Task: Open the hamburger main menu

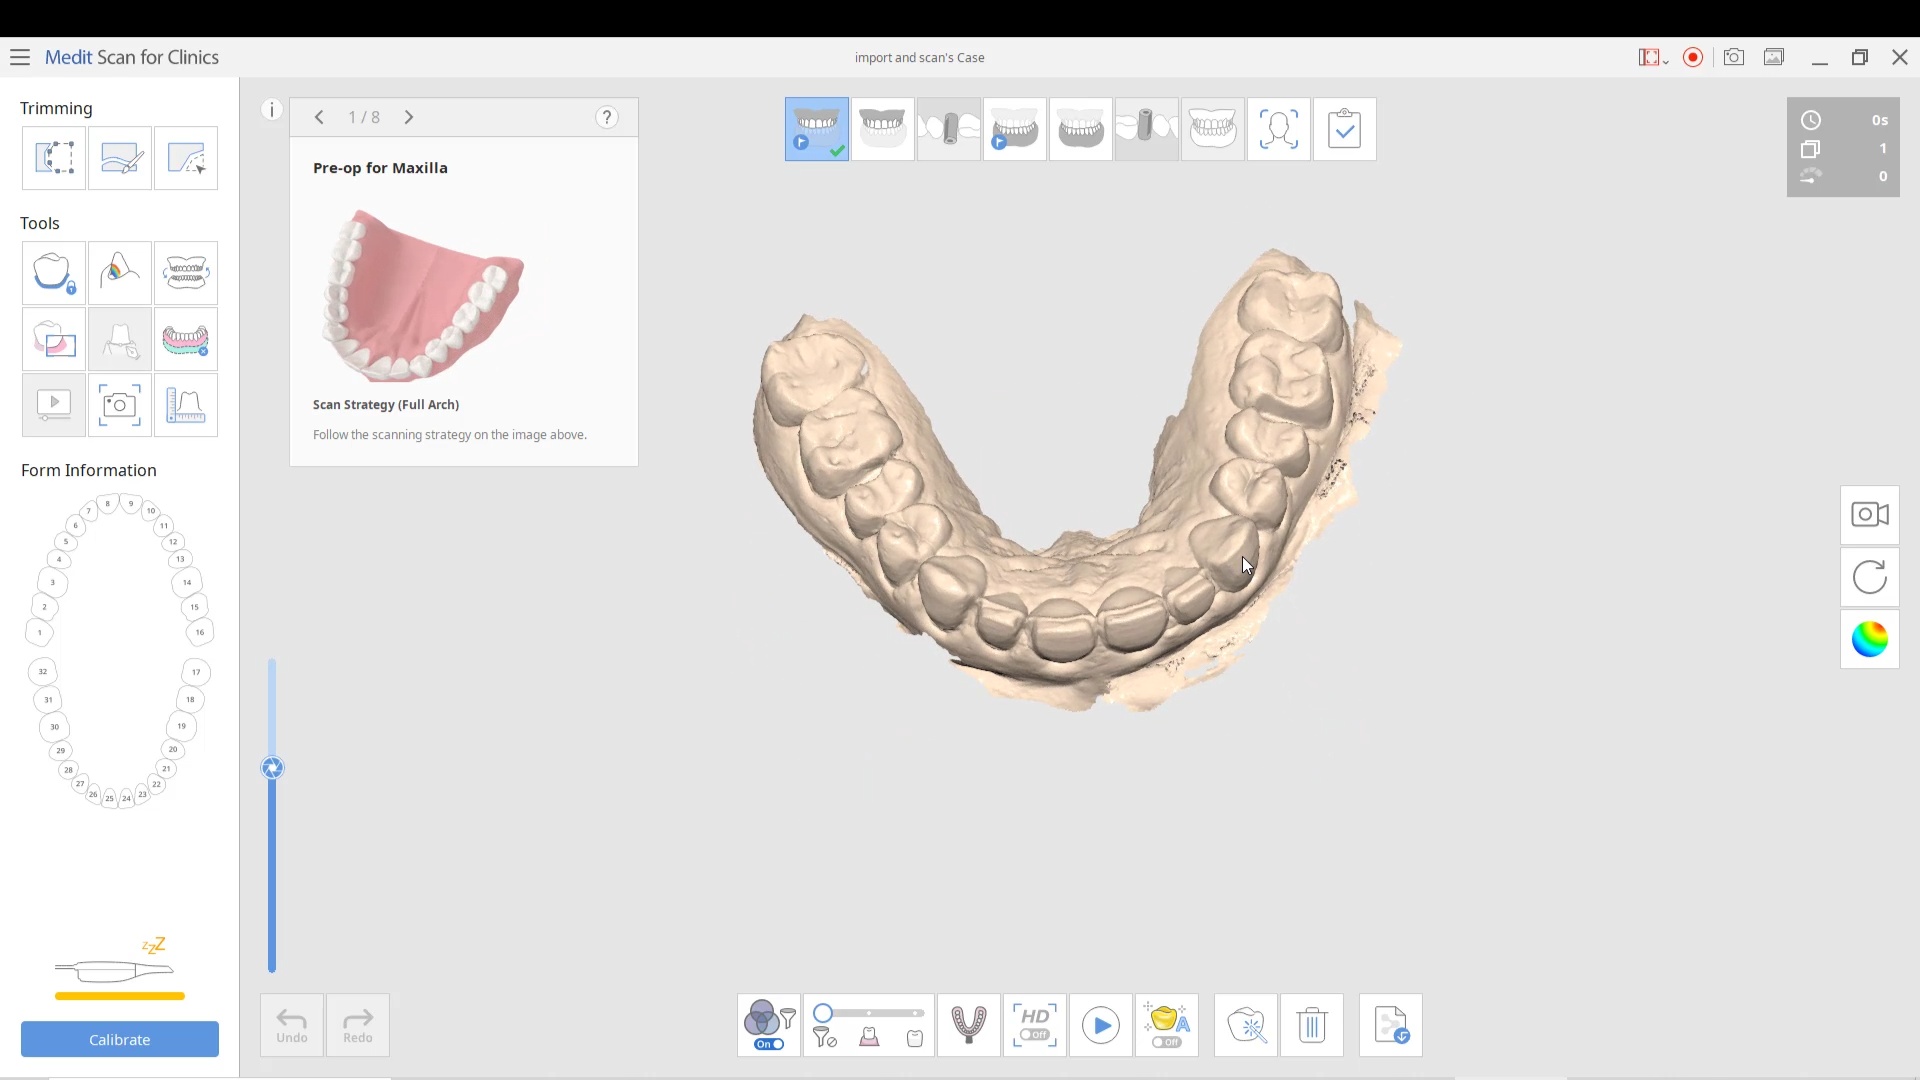Action: (20, 57)
